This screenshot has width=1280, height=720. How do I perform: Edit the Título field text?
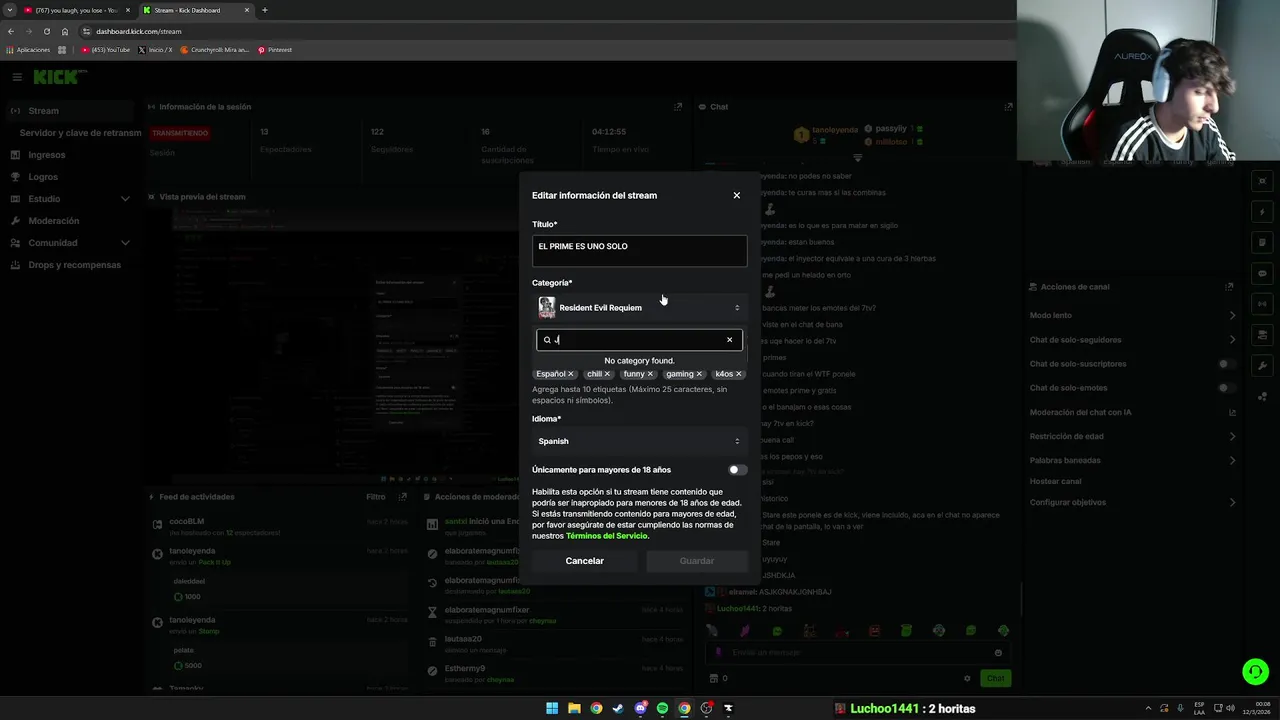(639, 250)
